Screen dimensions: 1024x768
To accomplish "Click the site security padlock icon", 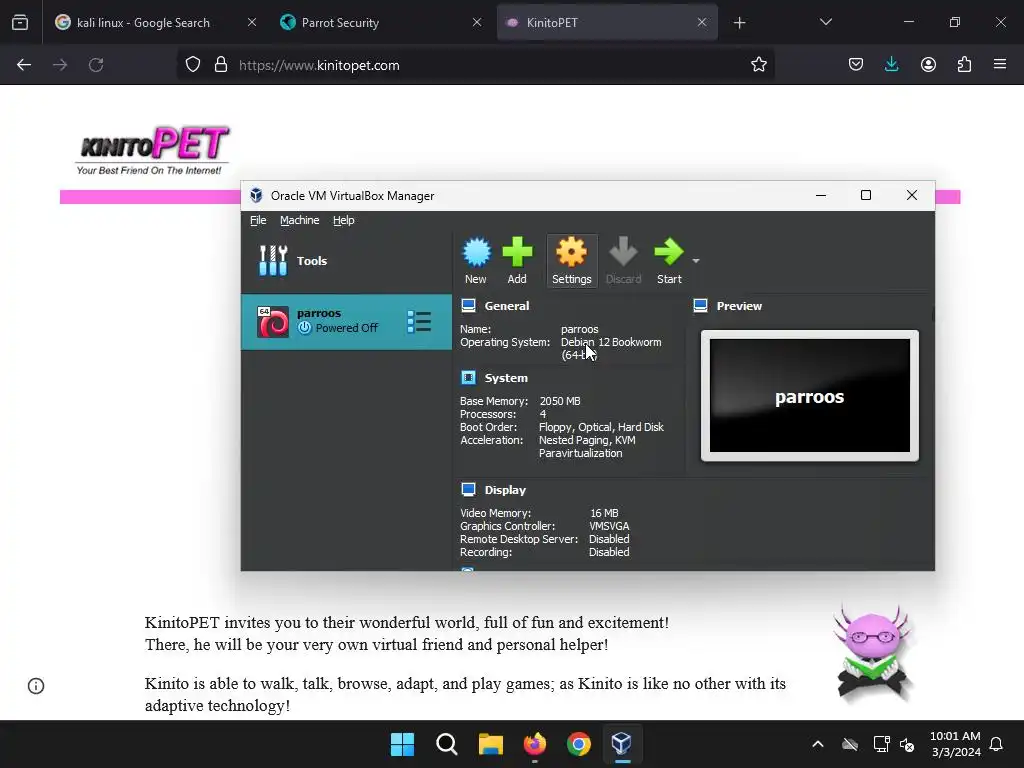I will (221, 65).
